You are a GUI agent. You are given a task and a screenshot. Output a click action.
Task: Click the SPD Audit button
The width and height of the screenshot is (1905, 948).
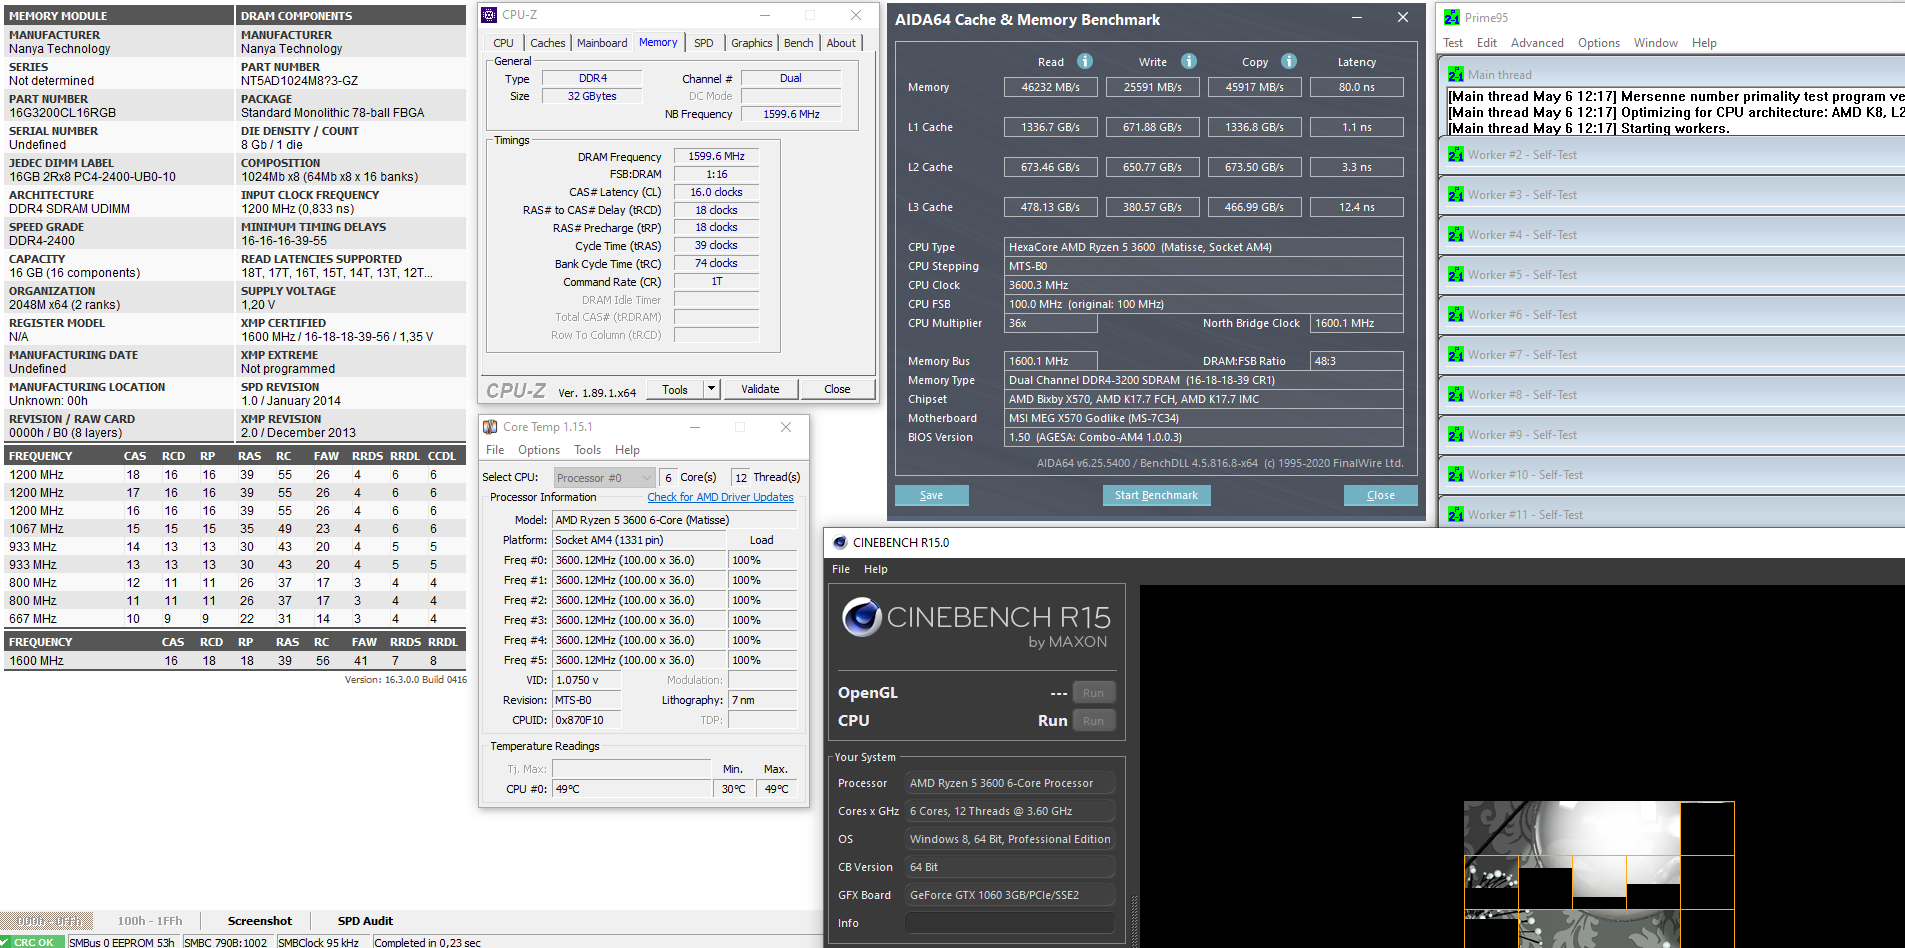pos(365,921)
